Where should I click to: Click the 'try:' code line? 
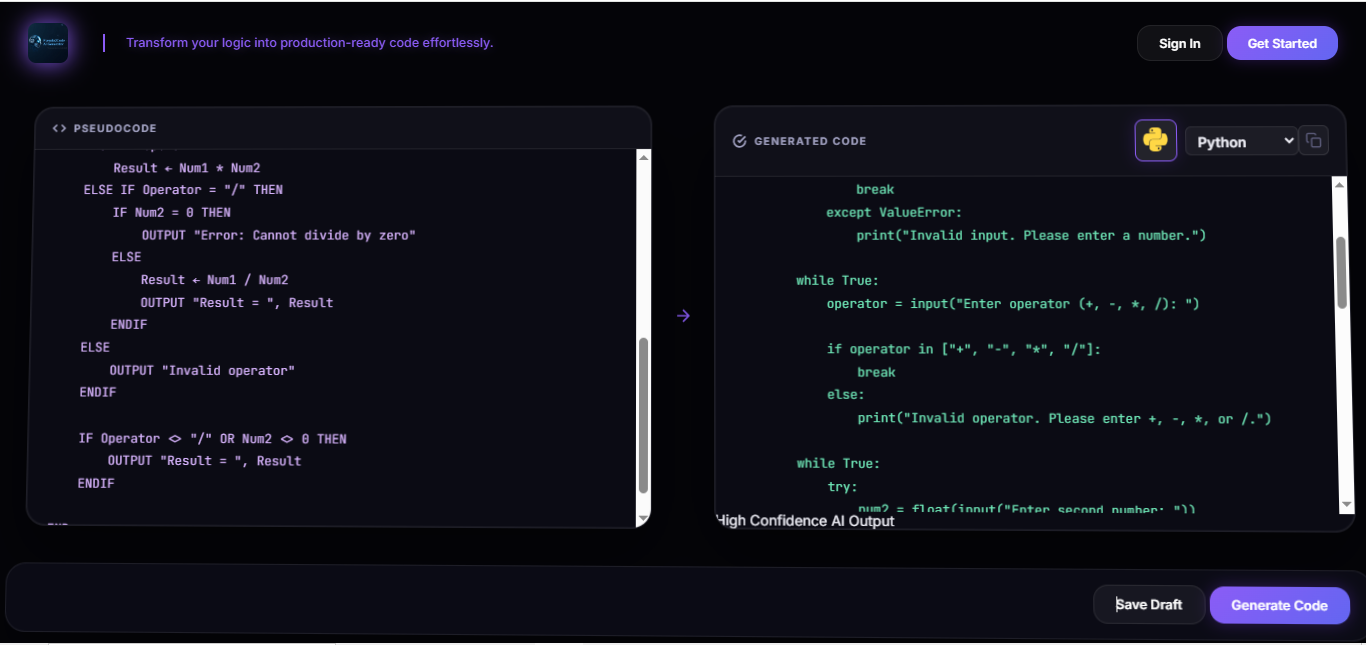click(842, 487)
